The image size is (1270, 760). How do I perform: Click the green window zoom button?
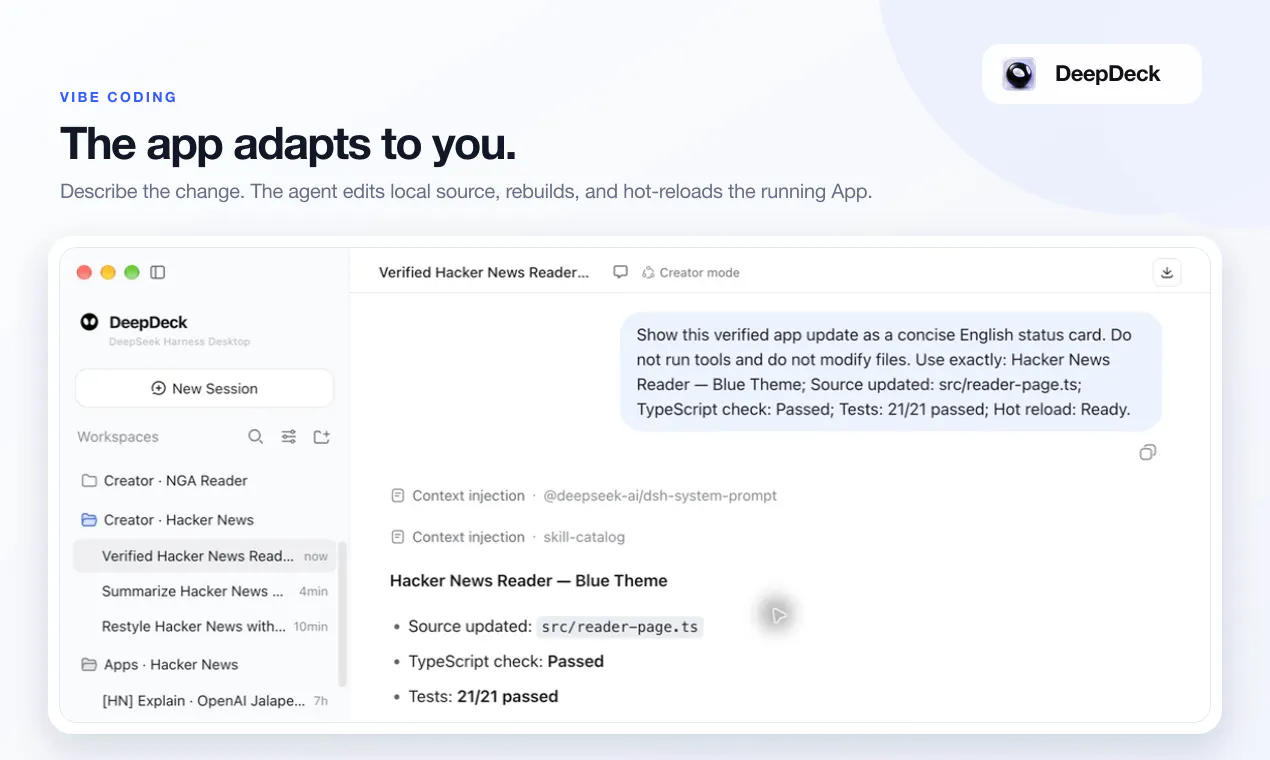[132, 272]
